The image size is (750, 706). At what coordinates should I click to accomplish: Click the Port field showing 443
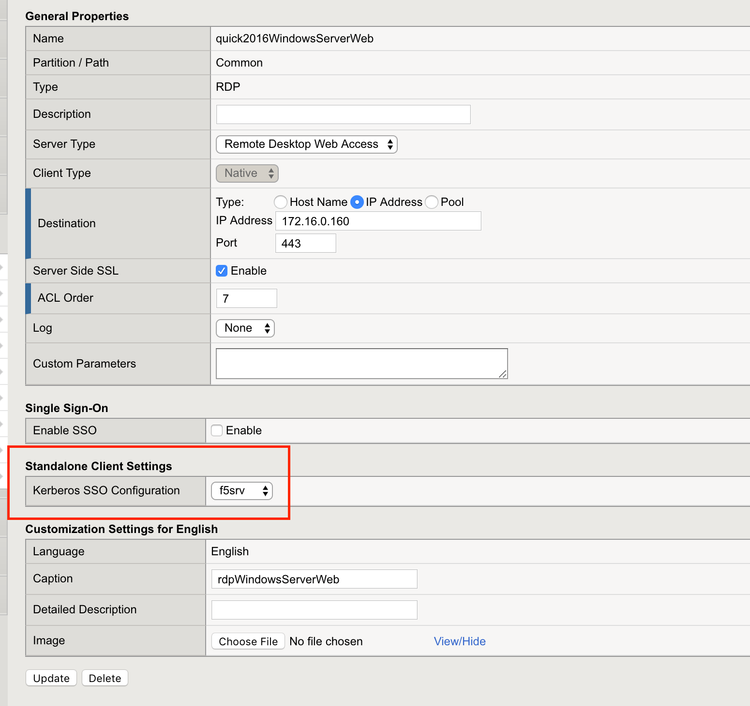tap(307, 243)
